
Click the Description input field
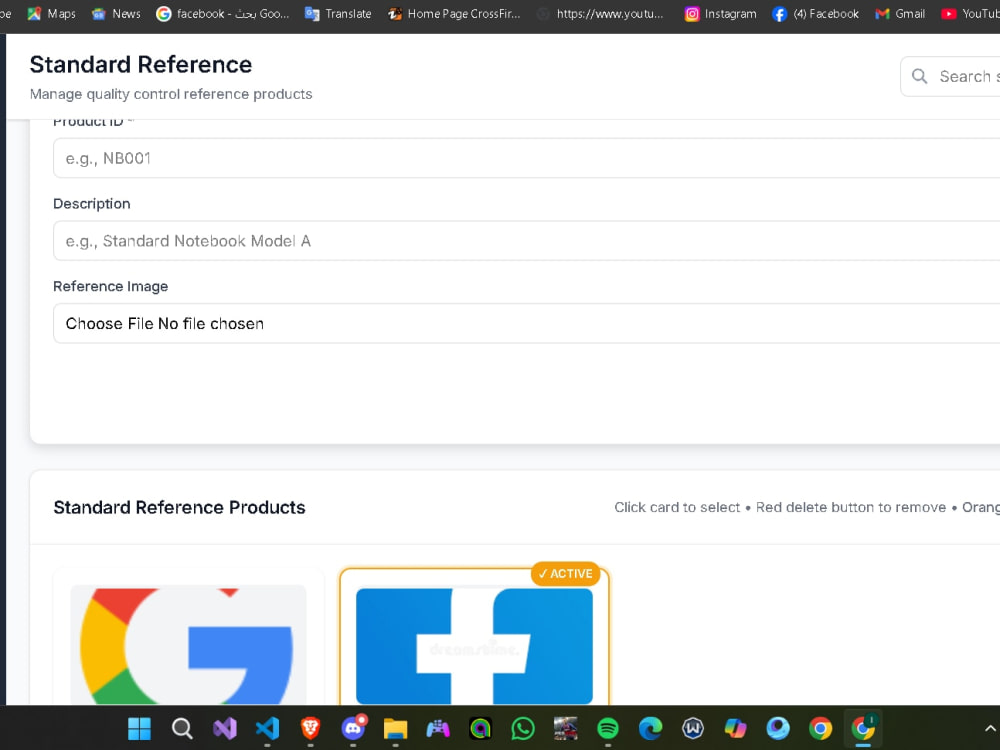(526, 240)
